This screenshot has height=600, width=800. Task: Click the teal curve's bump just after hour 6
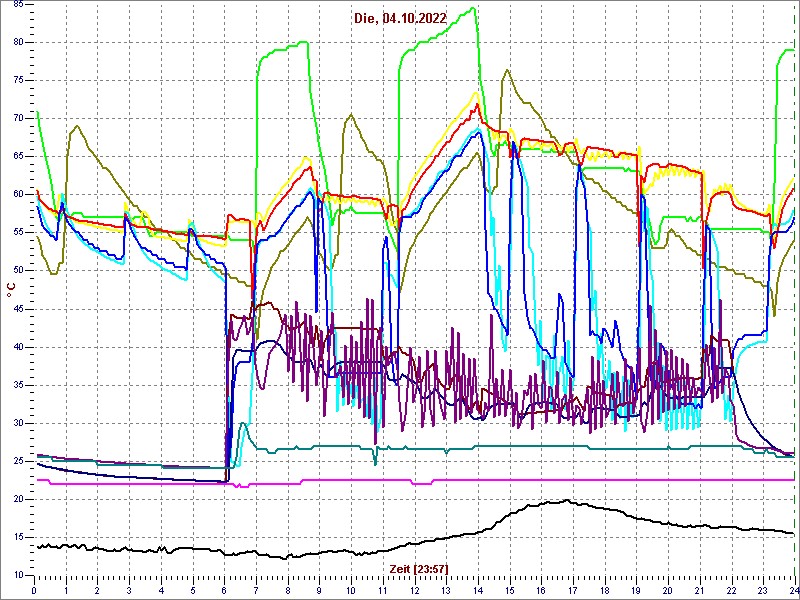(x=242, y=424)
